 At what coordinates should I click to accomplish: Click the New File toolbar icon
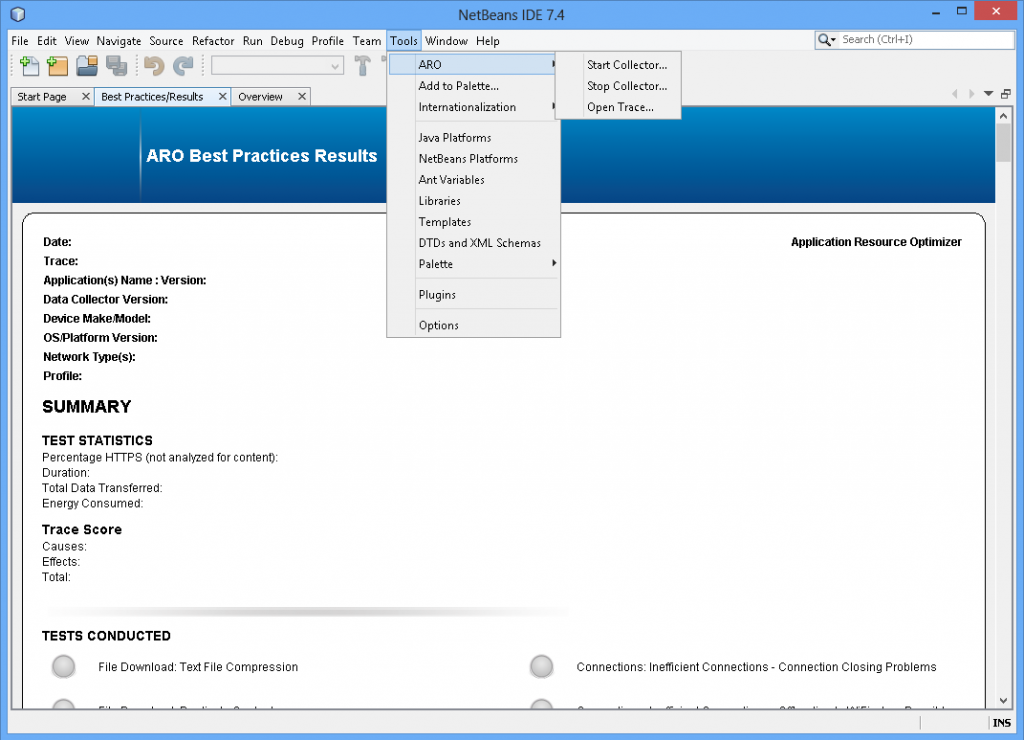(x=29, y=65)
